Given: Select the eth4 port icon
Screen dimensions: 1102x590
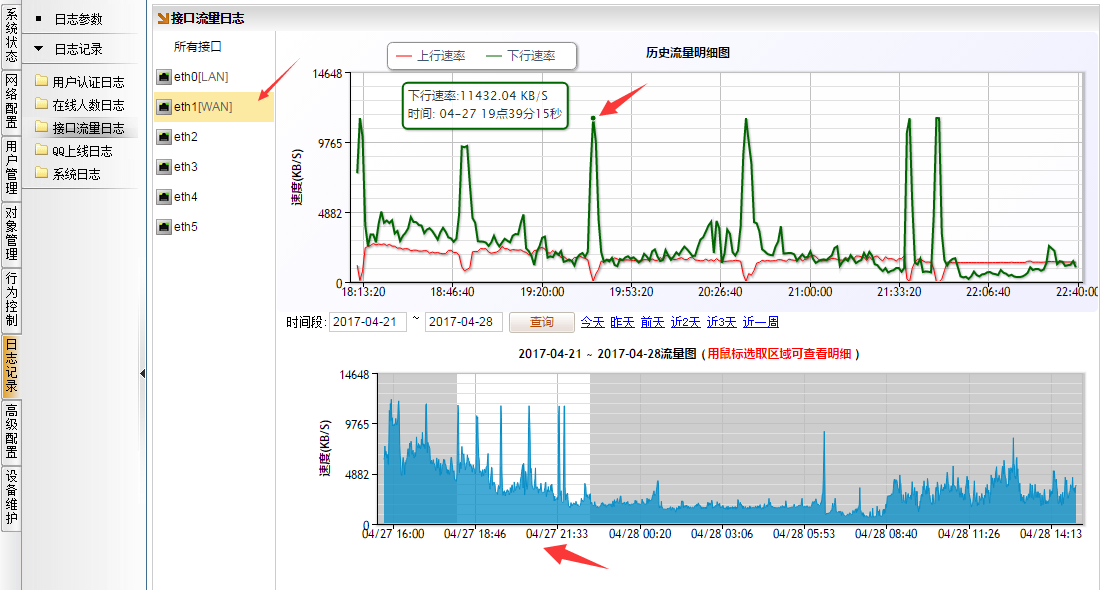Looking at the screenshot, I should click(164, 197).
